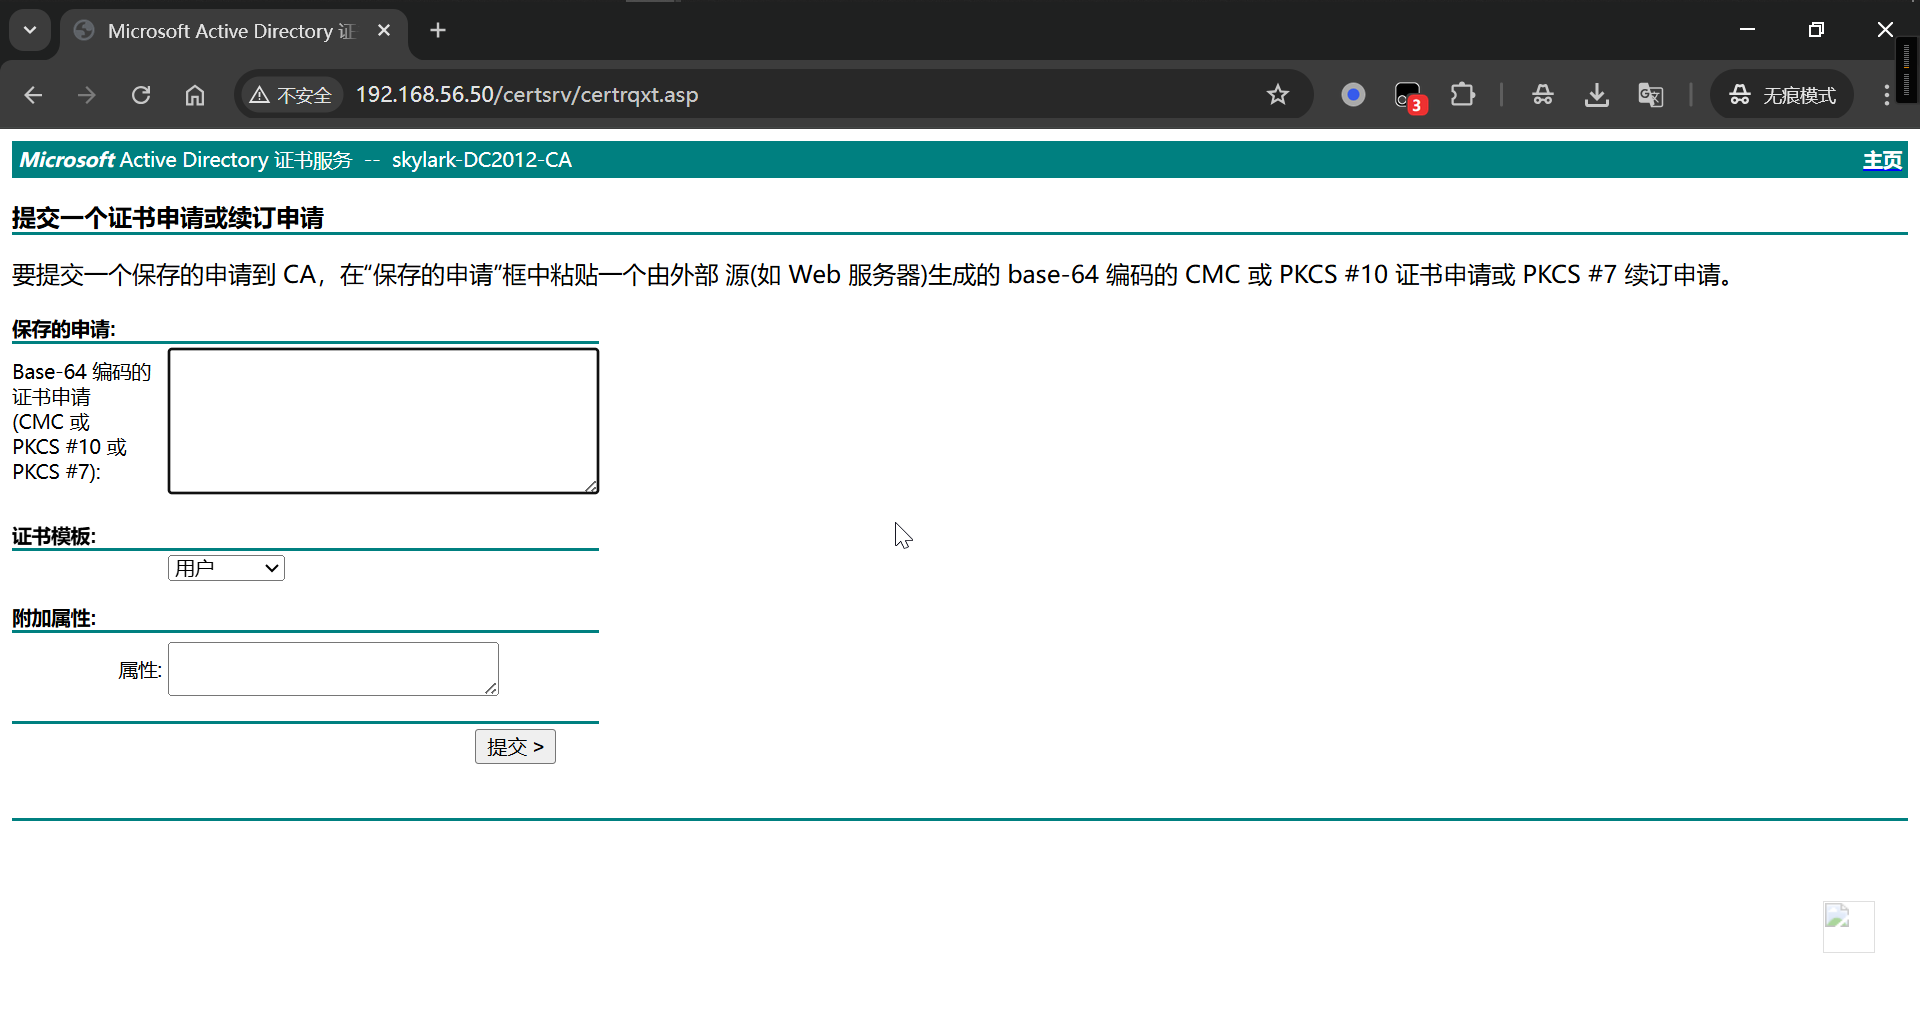Click the blue circular extension icon
The image size is (1920, 1026).
coord(1353,95)
